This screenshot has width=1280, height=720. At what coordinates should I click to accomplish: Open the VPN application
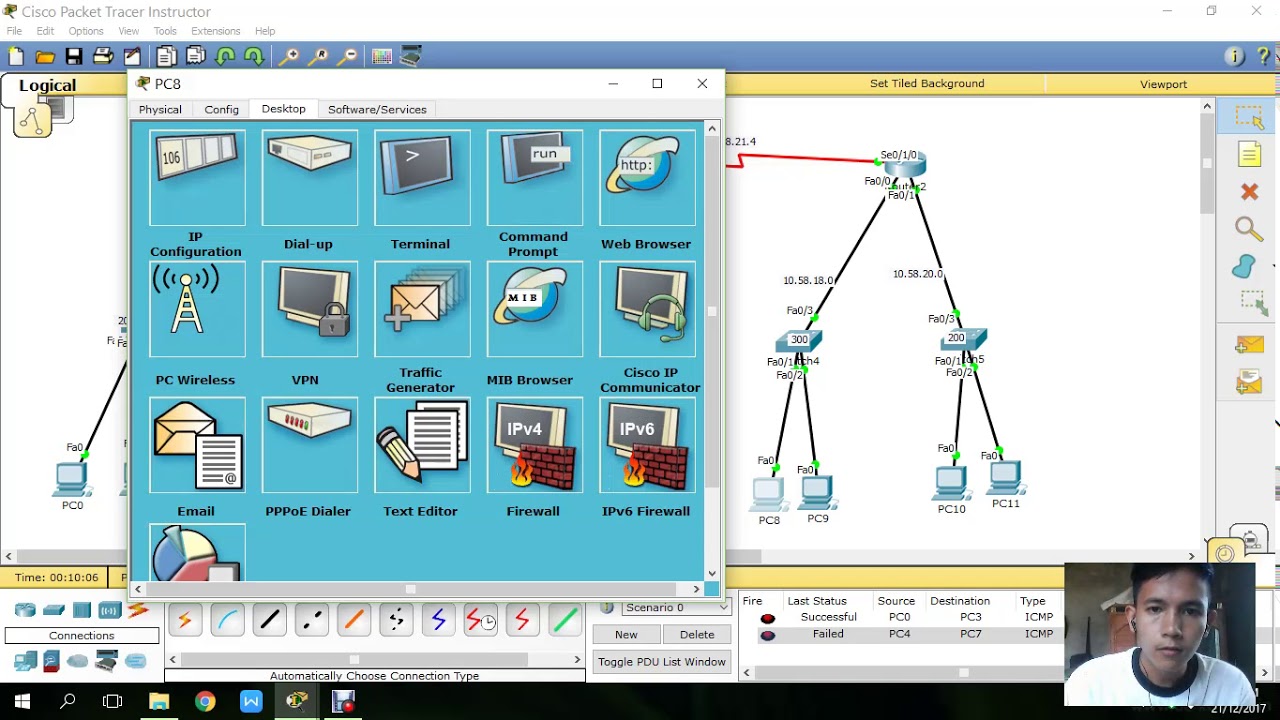click(309, 309)
